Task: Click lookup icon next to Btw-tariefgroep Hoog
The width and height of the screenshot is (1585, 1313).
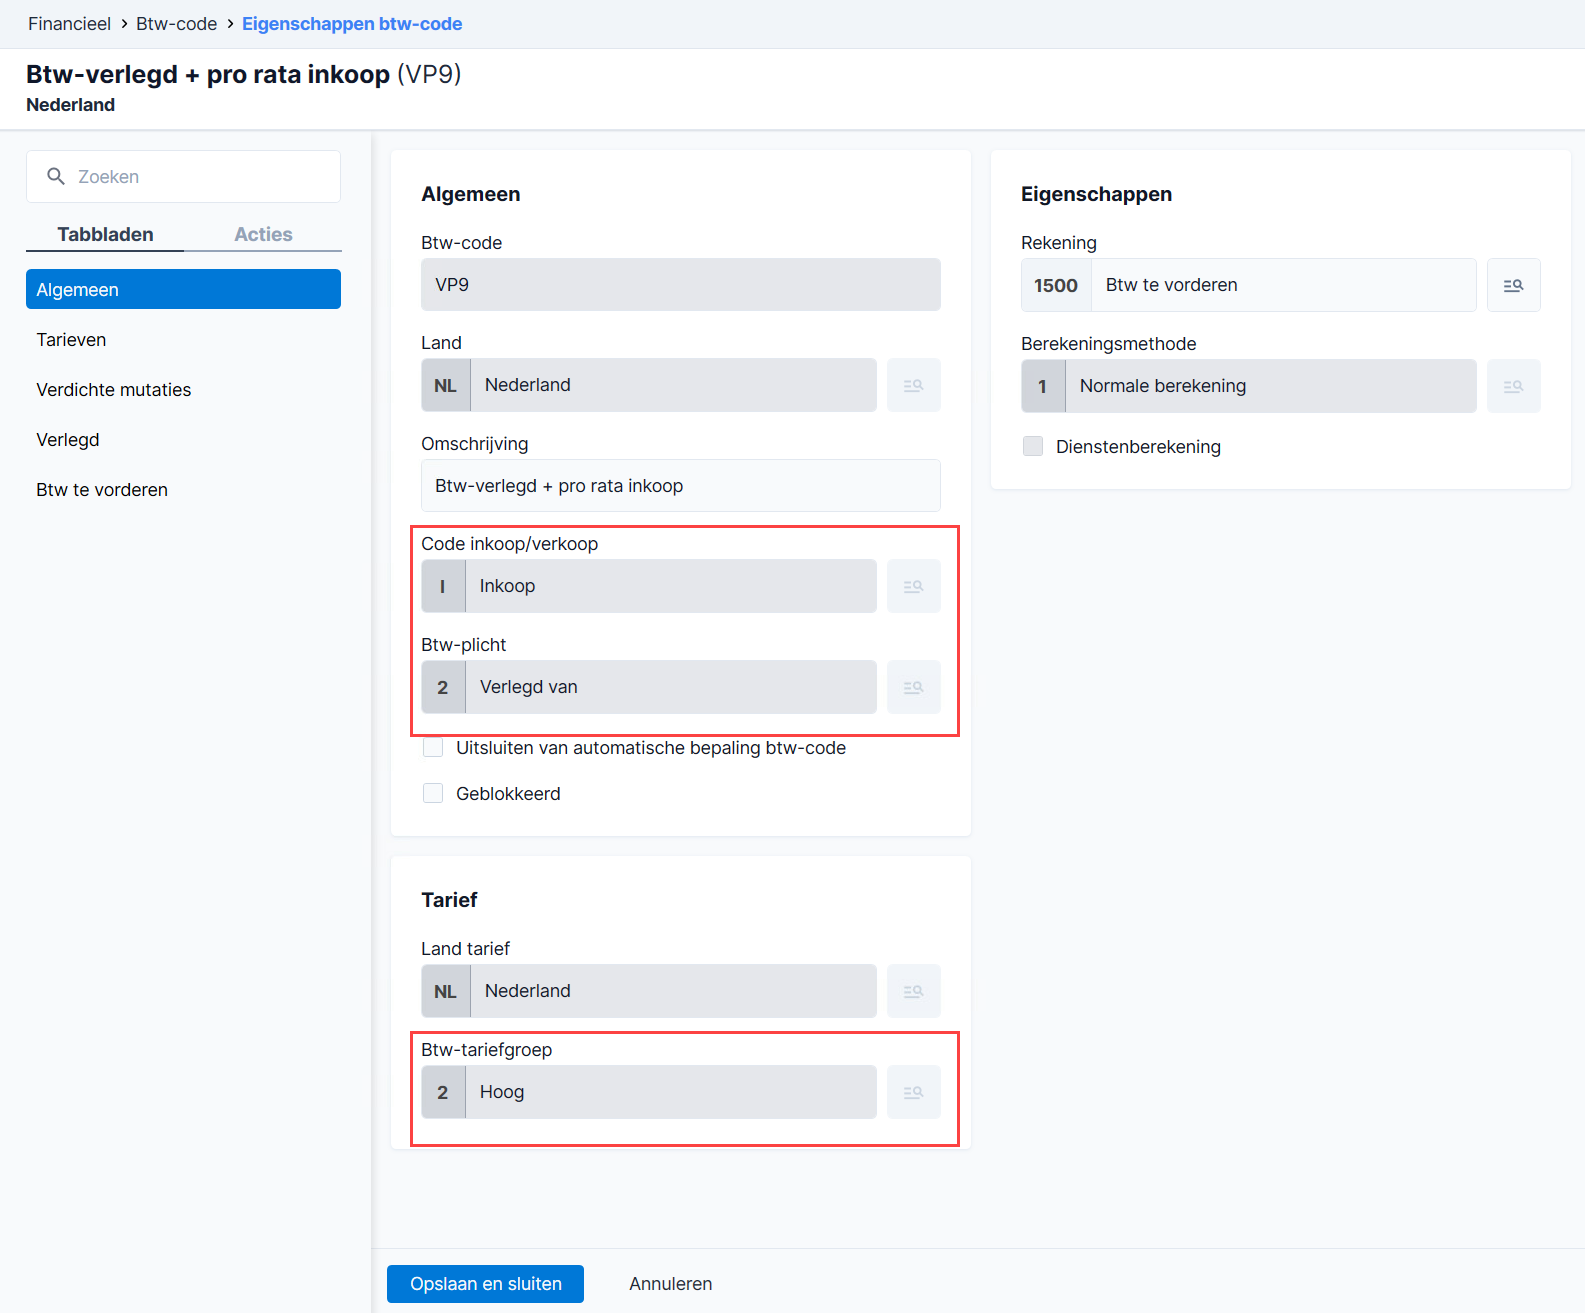Action: [x=913, y=1092]
